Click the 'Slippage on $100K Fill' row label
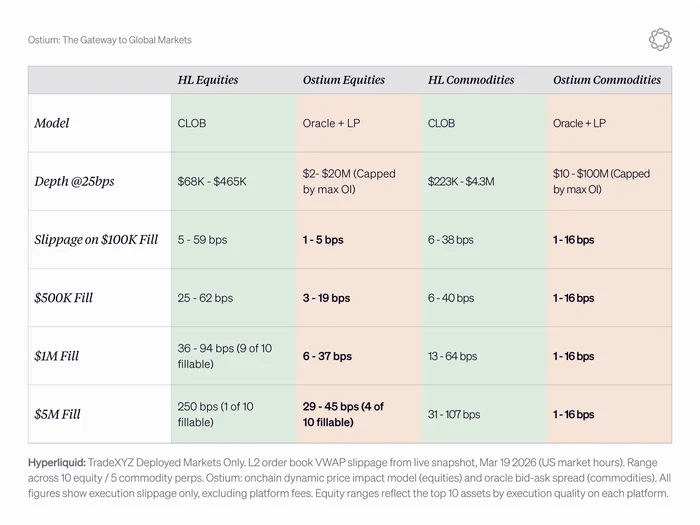Viewport: 700px width, 525px height. click(96, 240)
